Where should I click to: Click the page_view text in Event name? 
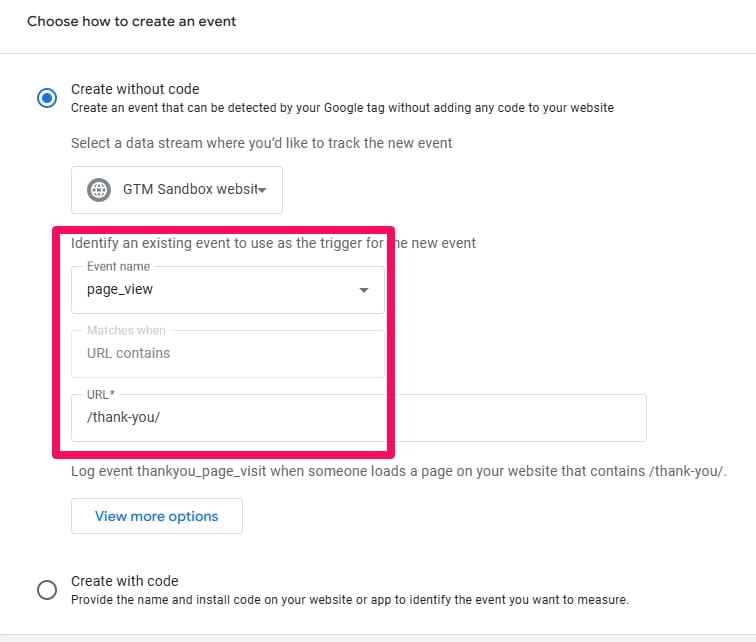[120, 289]
